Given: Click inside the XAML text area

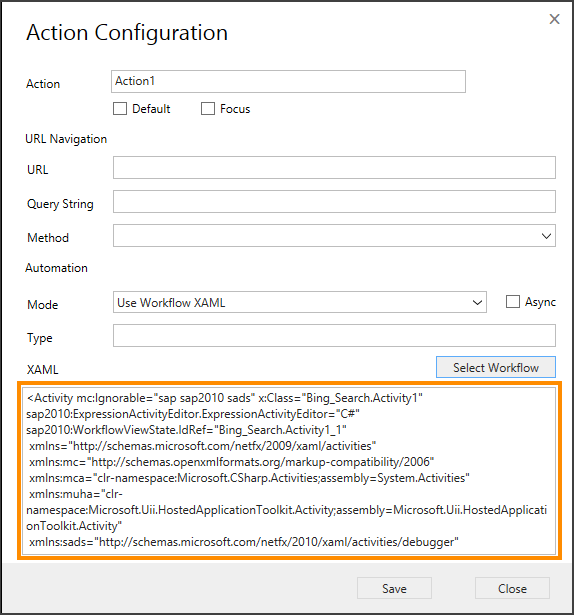Looking at the screenshot, I should (x=289, y=471).
